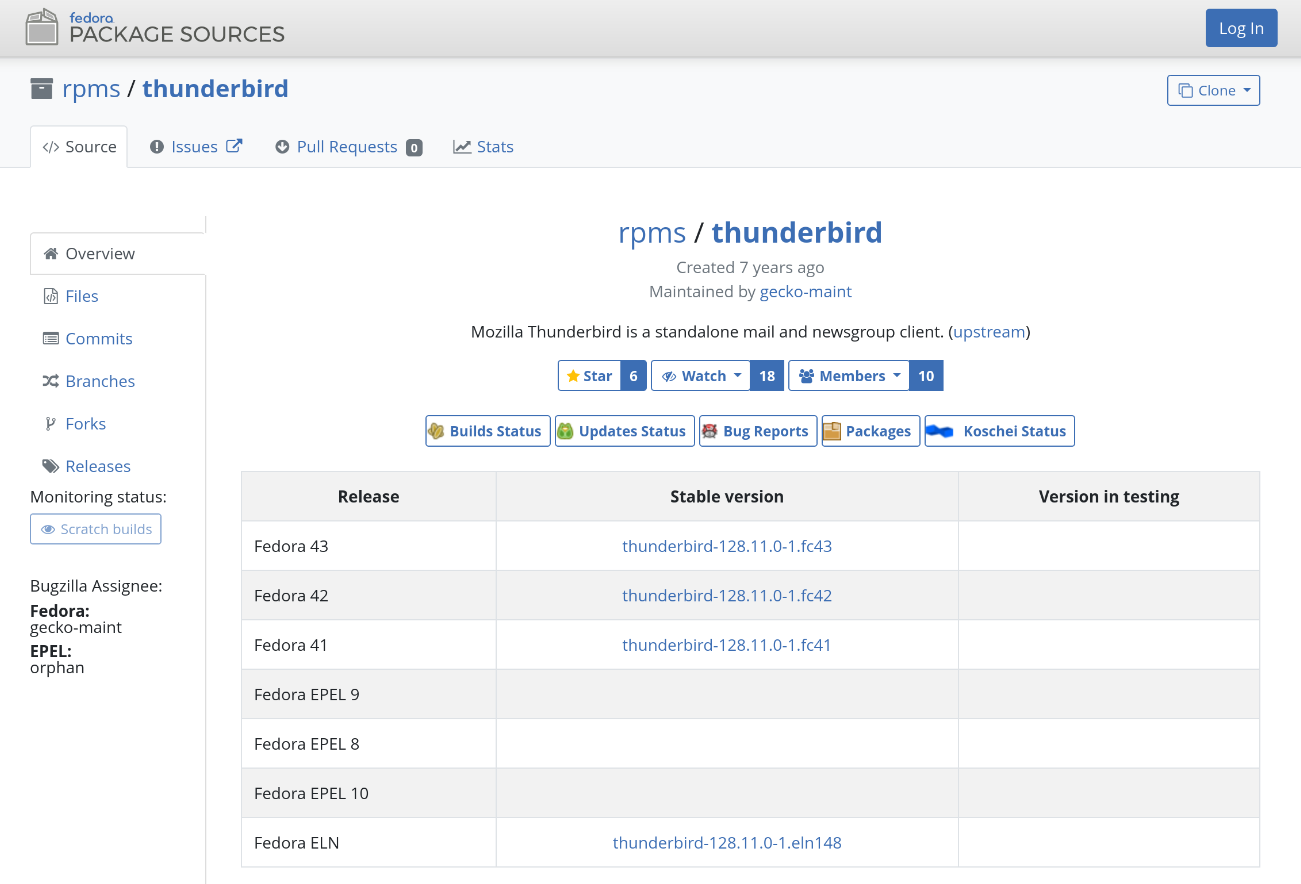Click the Fedora EPEL 9 cell

[369, 694]
